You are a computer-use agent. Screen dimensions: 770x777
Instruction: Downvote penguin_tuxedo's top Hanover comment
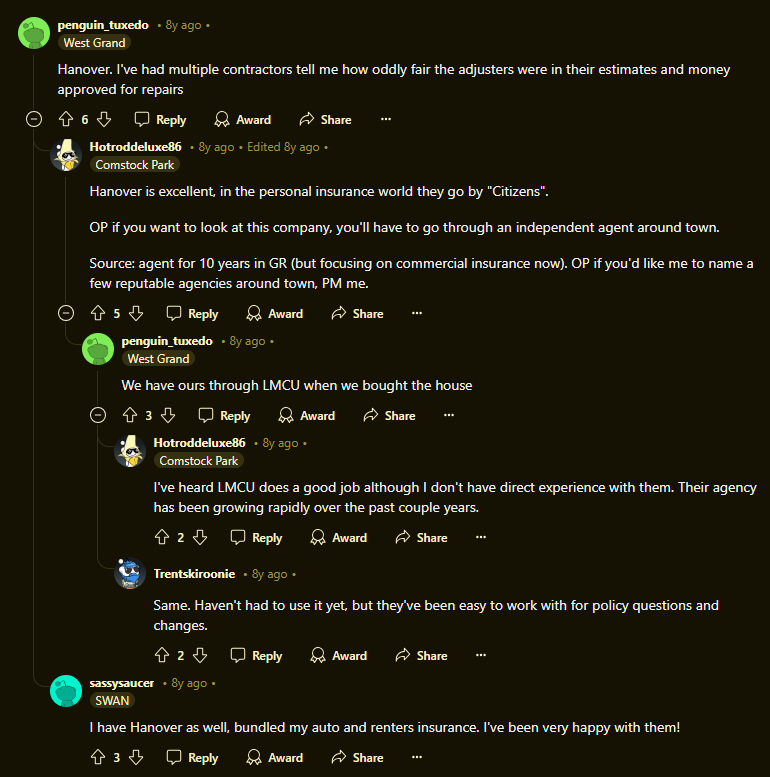(x=104, y=119)
